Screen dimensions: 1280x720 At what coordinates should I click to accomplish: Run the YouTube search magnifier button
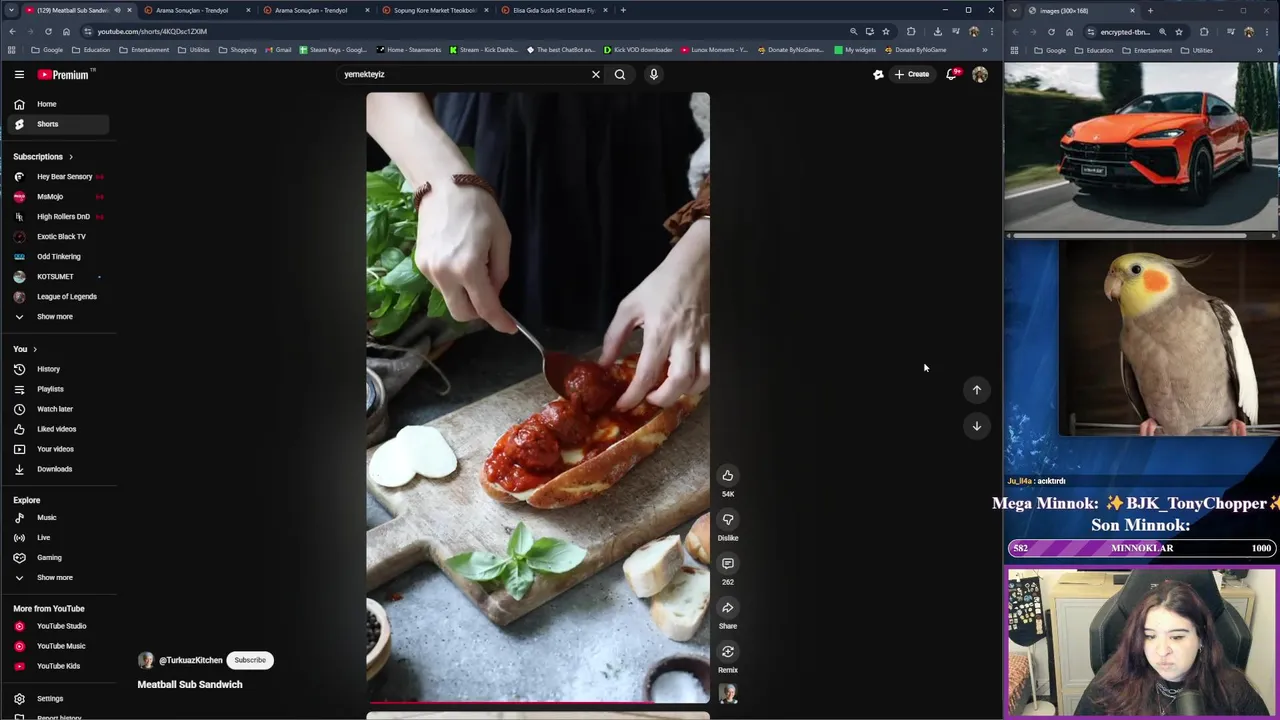click(620, 74)
